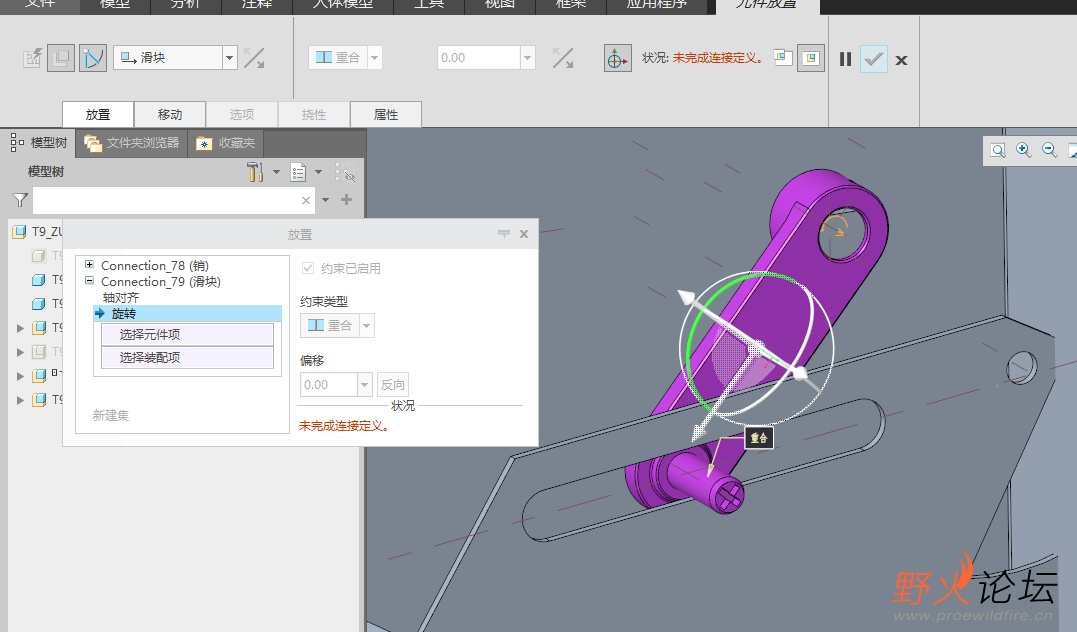Open the 滑块 connection type dropdown
Screen dimensions: 1077x632
[229, 58]
